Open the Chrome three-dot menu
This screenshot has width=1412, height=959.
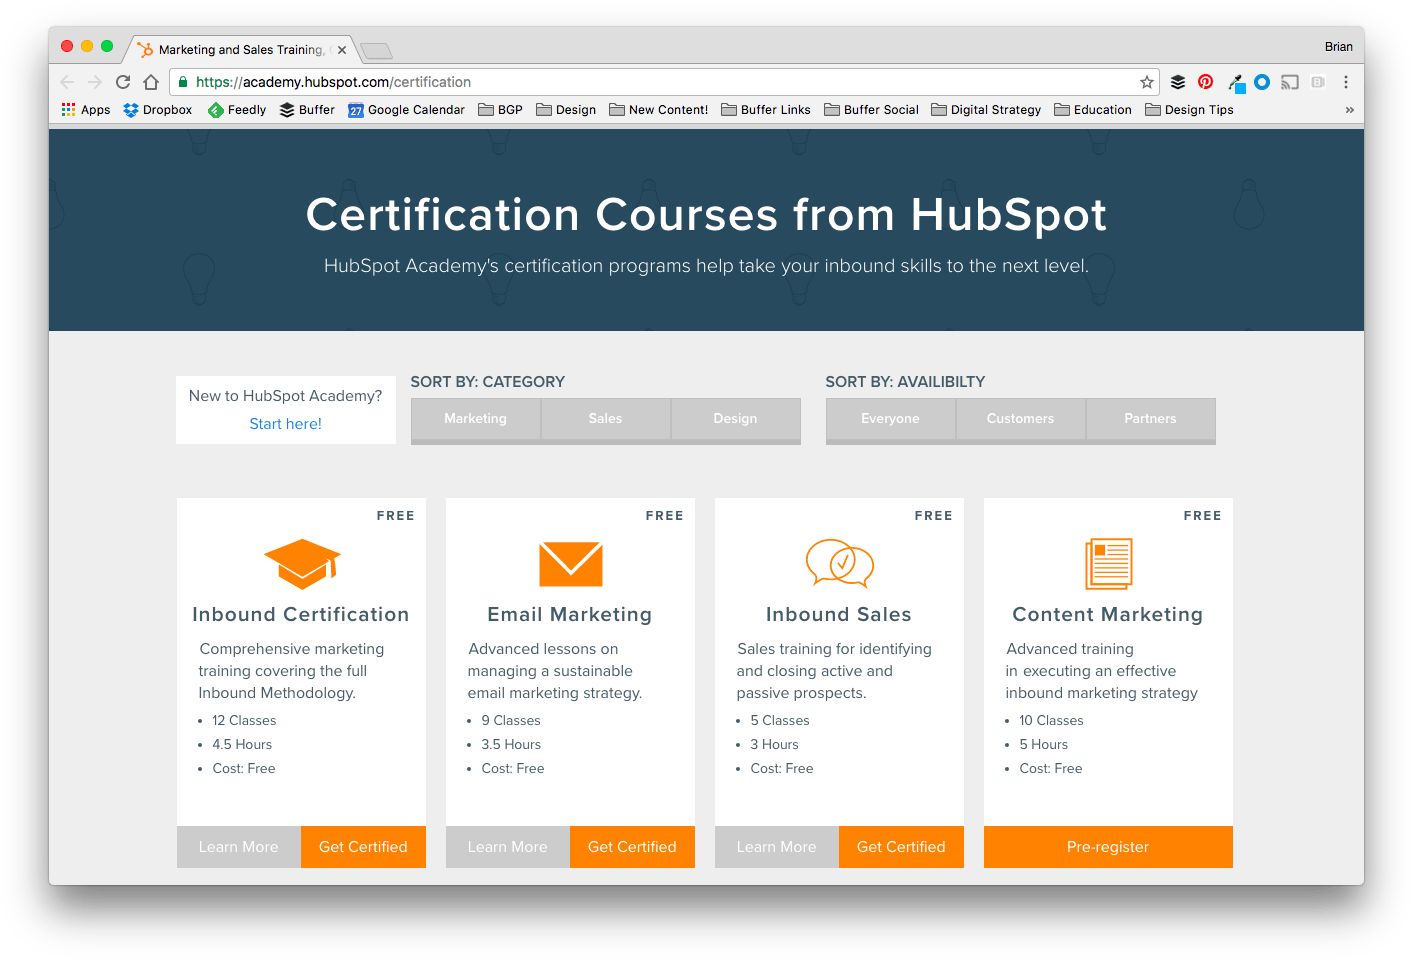tap(1347, 82)
